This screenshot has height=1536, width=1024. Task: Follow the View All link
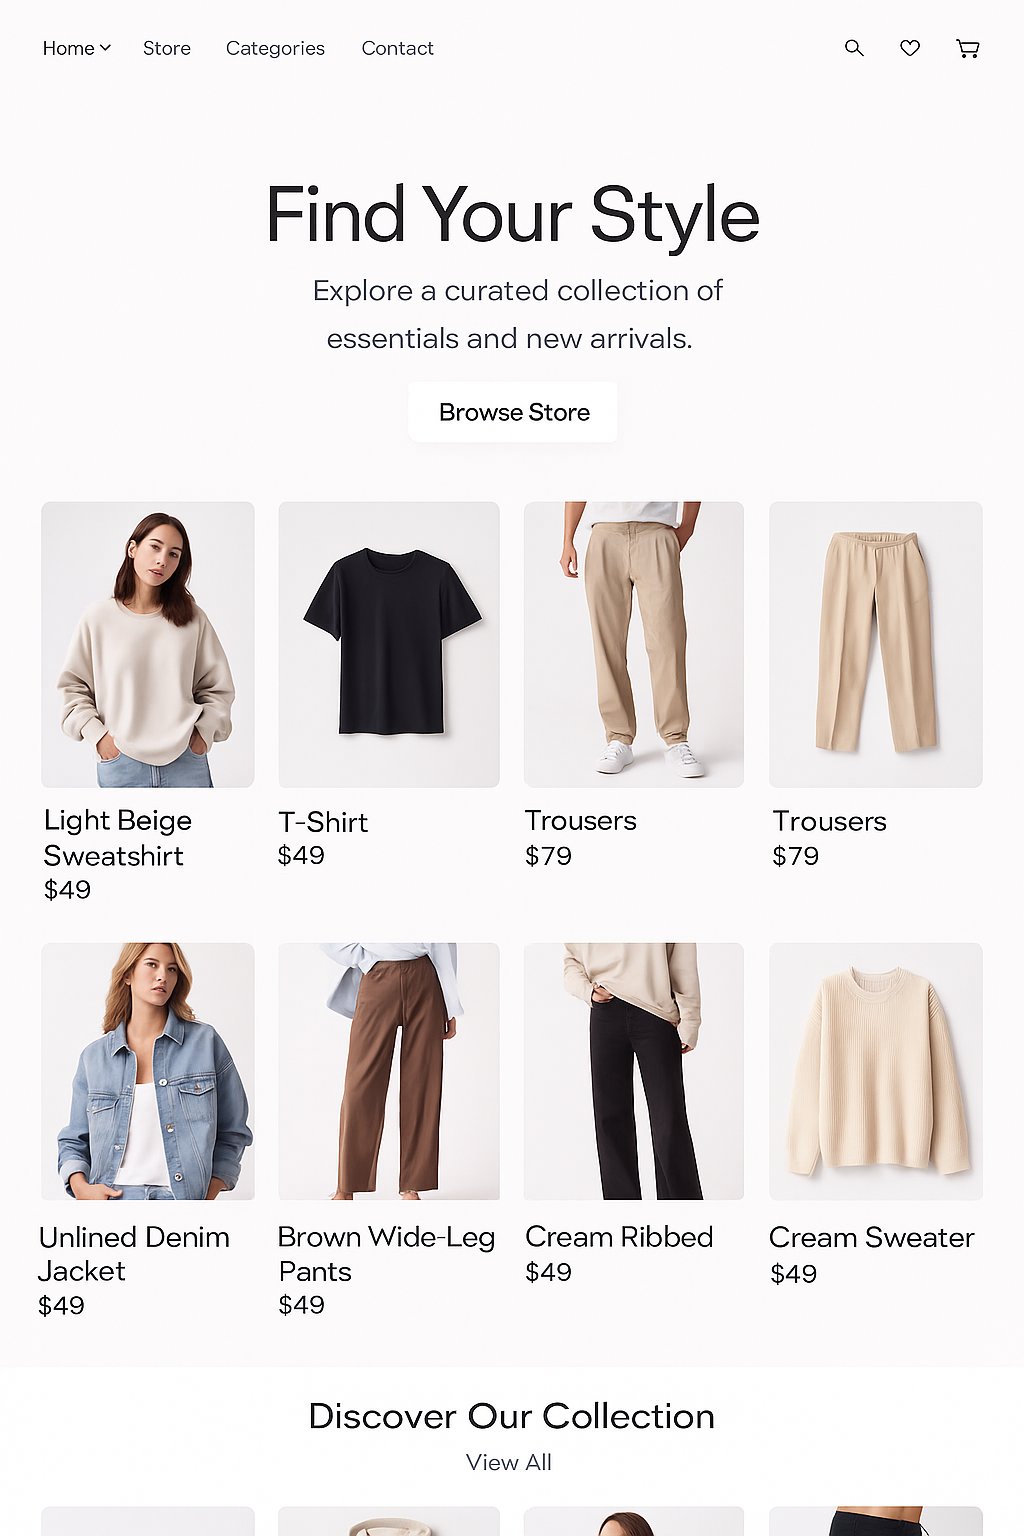[x=509, y=1462]
